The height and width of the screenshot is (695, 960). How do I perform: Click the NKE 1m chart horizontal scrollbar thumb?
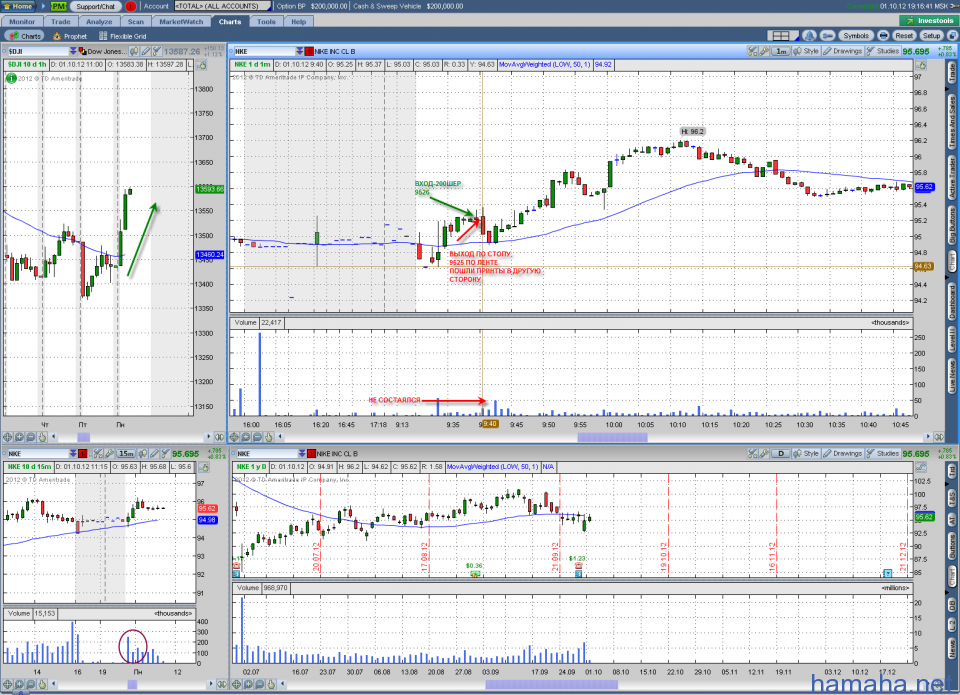pyautogui.click(x=612, y=437)
